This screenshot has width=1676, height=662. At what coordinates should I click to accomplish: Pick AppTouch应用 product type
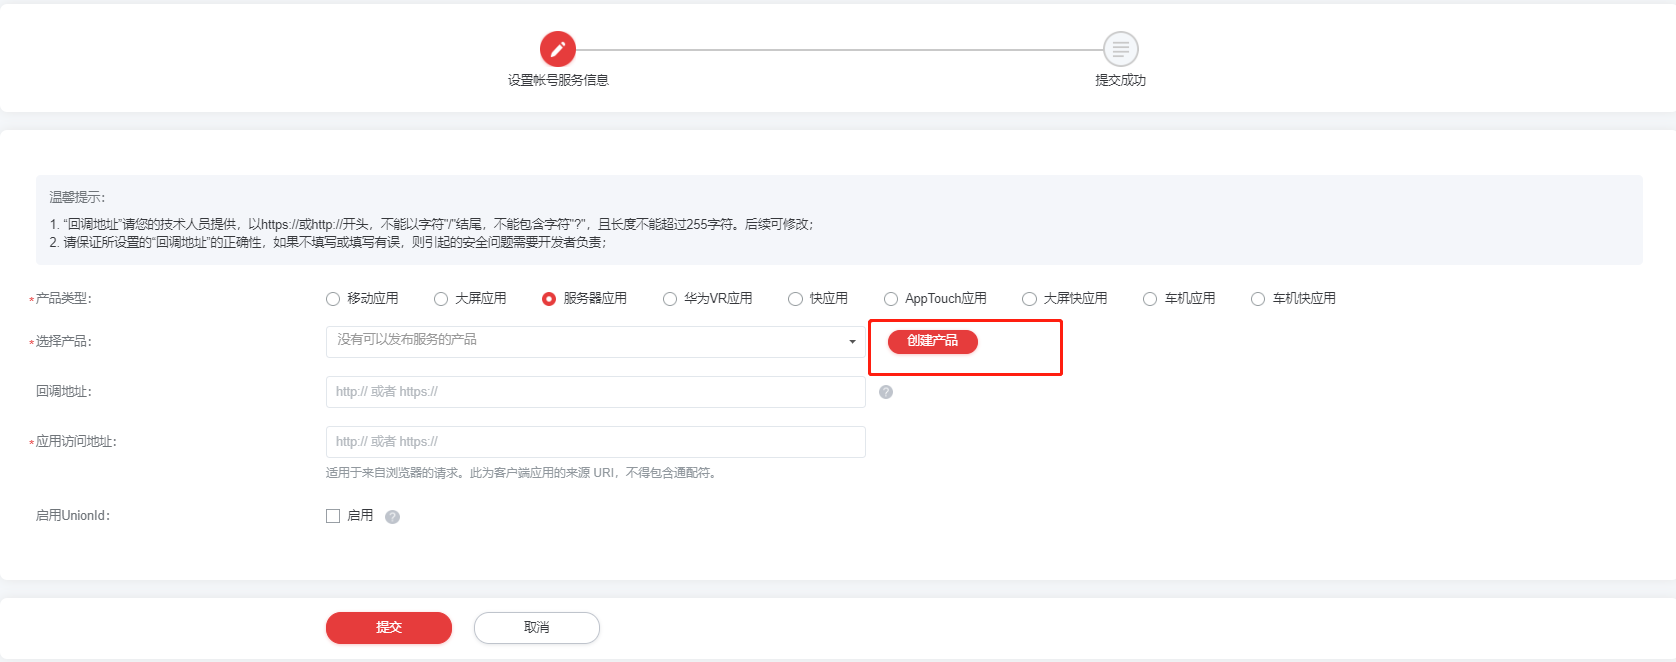click(891, 299)
